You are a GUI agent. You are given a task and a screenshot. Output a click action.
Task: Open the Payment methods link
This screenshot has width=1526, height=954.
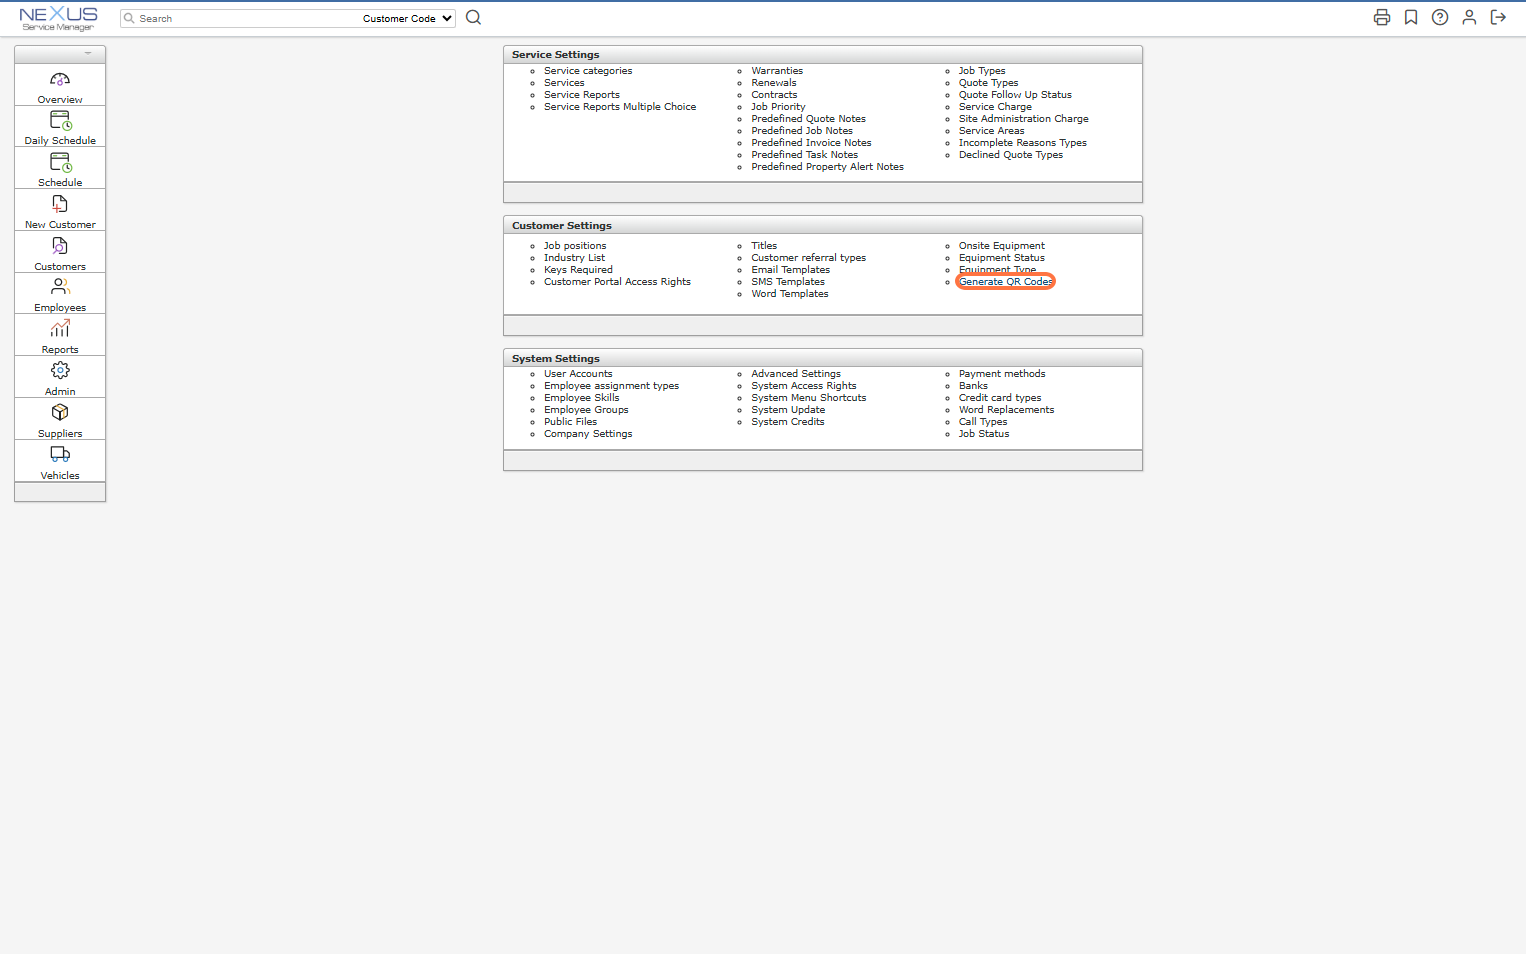[1002, 374]
